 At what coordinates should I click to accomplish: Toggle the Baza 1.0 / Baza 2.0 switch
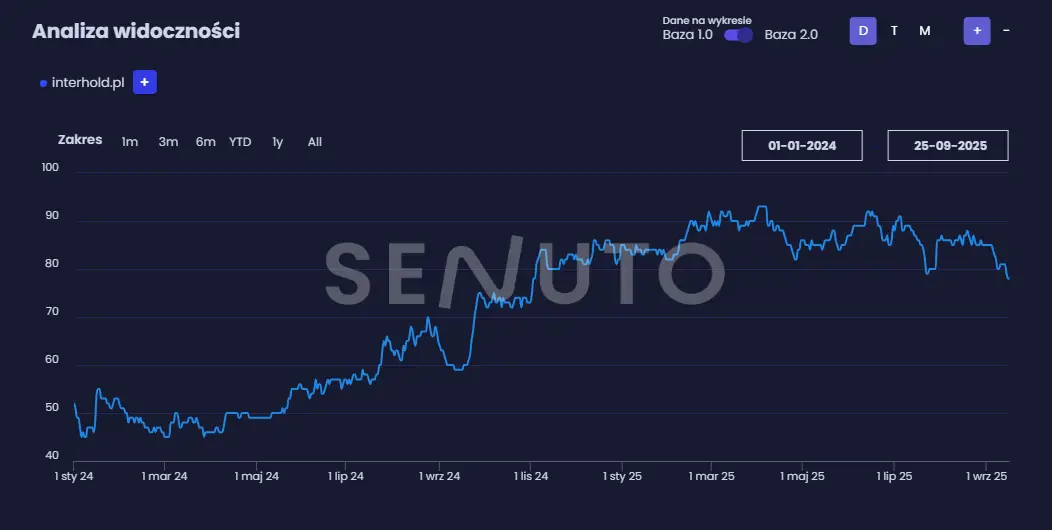coord(739,35)
